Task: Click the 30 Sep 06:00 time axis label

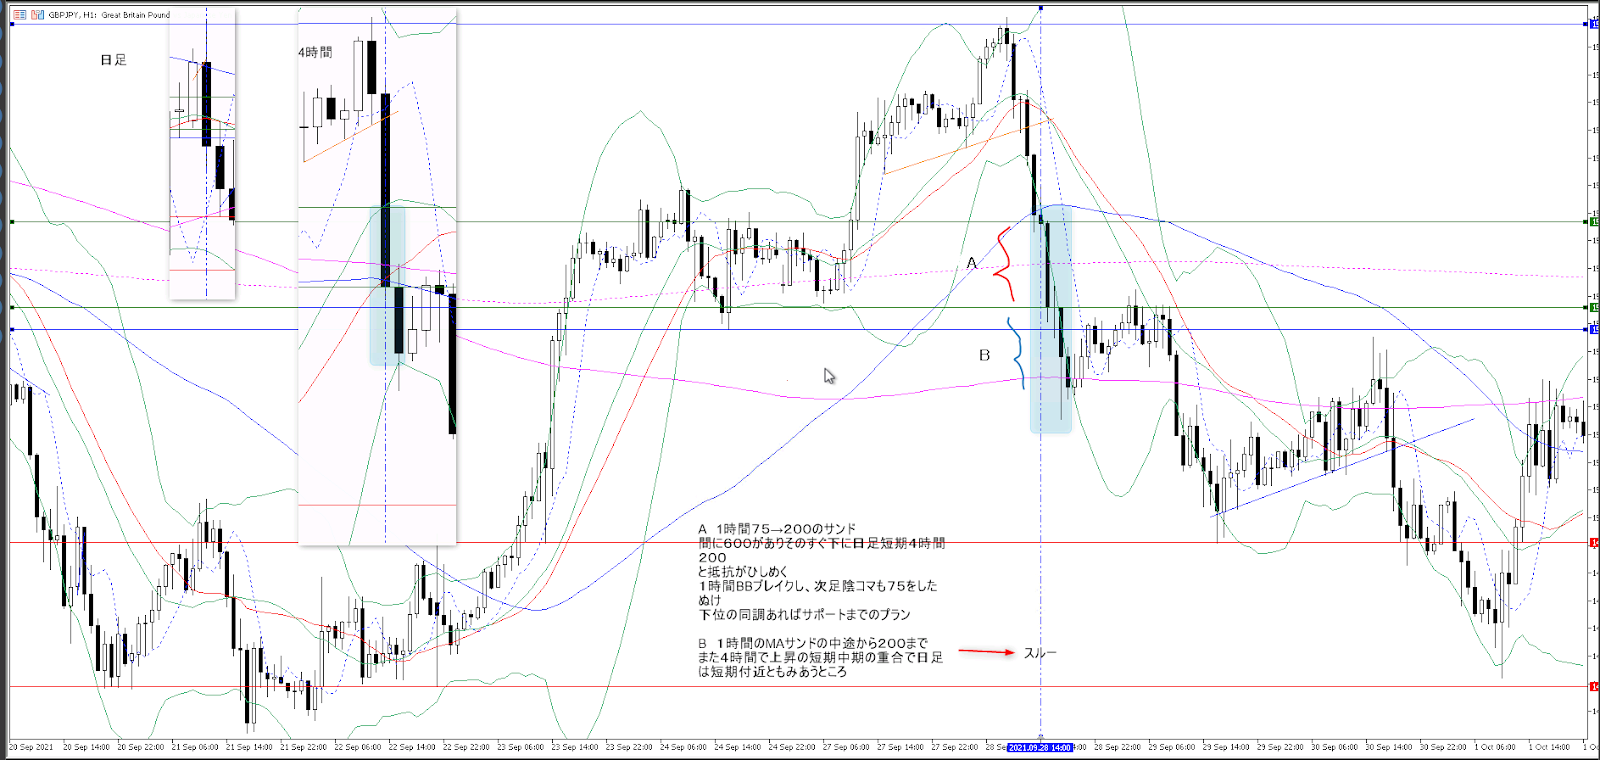Action: pyautogui.click(x=1335, y=747)
